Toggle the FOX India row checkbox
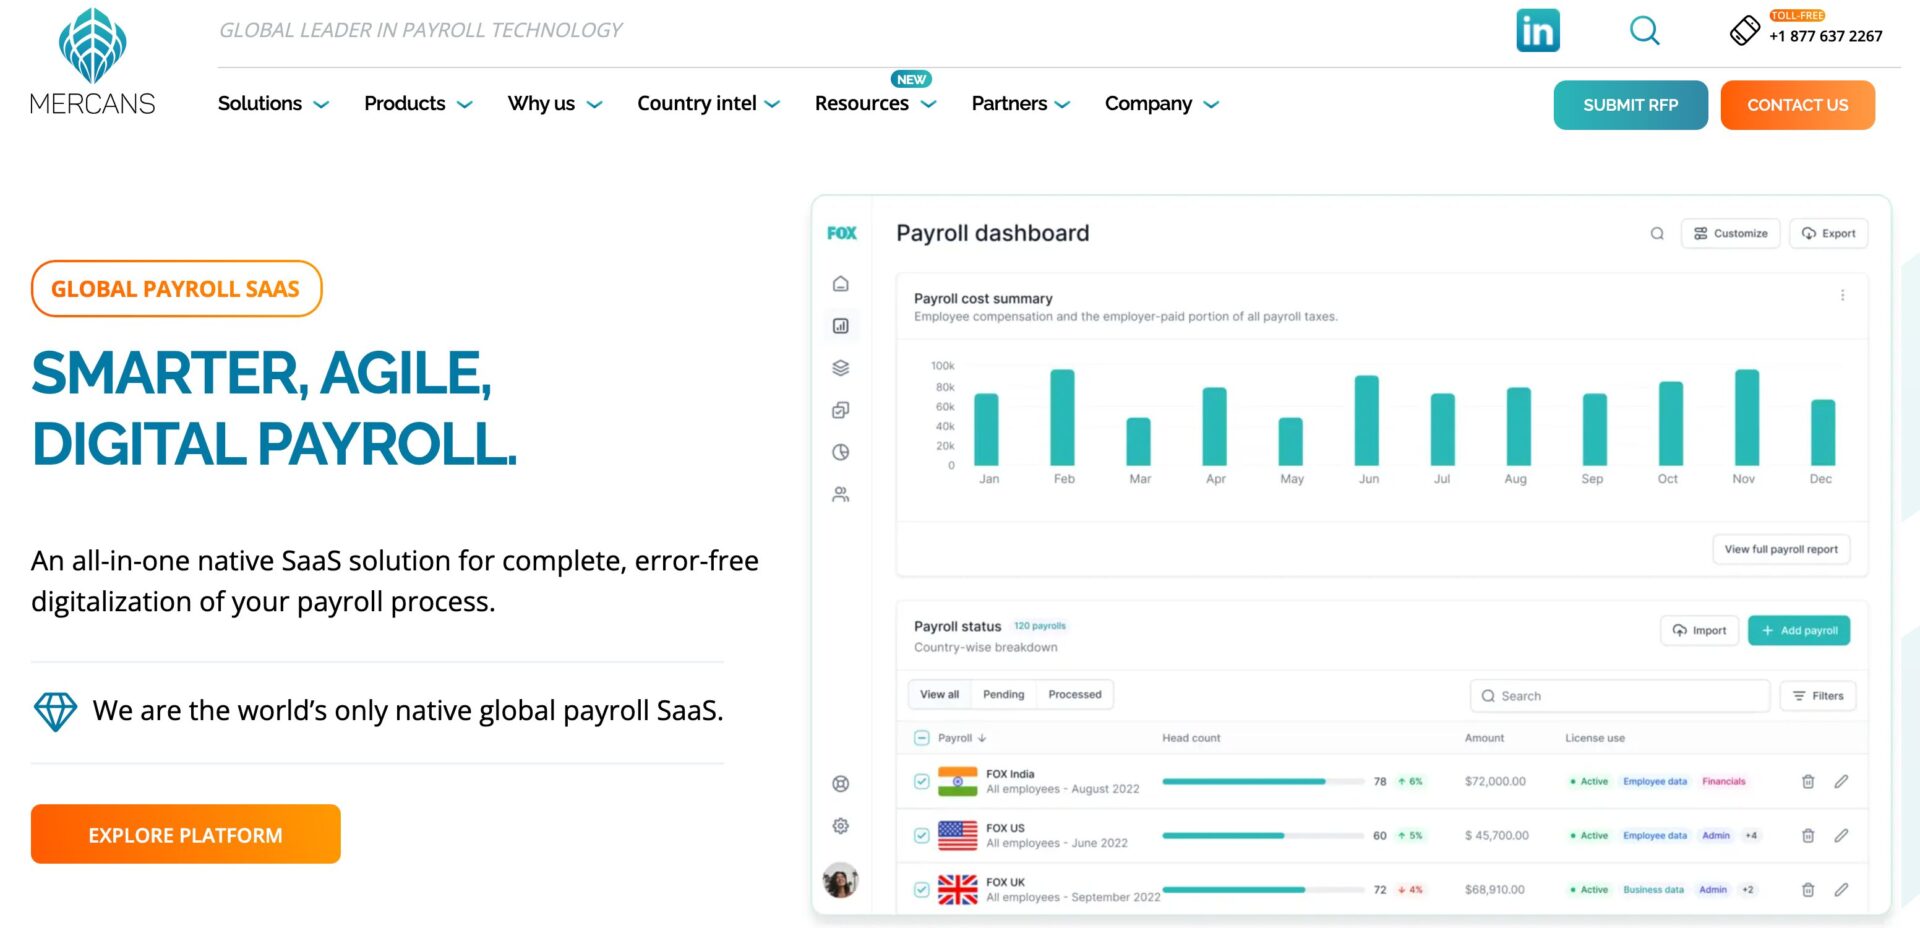Image resolution: width=1920 pixels, height=928 pixels. coord(922,782)
